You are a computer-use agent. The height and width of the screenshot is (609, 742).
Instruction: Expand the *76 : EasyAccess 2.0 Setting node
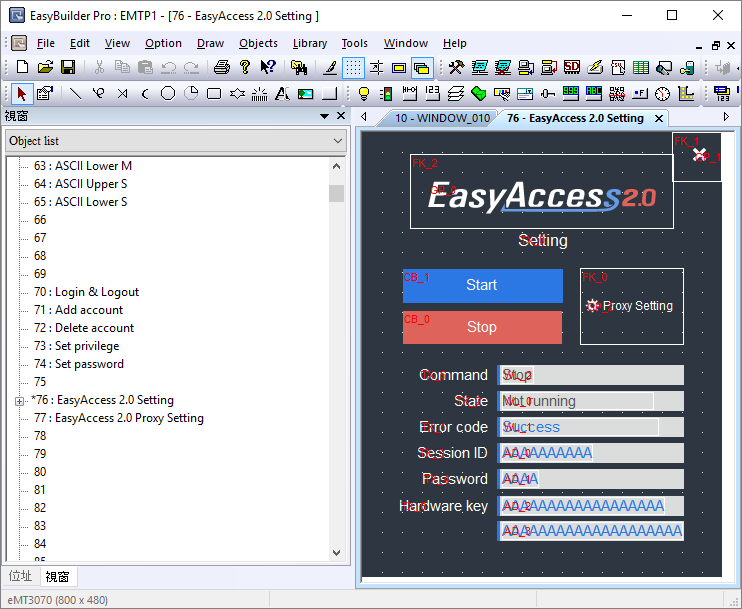point(19,401)
